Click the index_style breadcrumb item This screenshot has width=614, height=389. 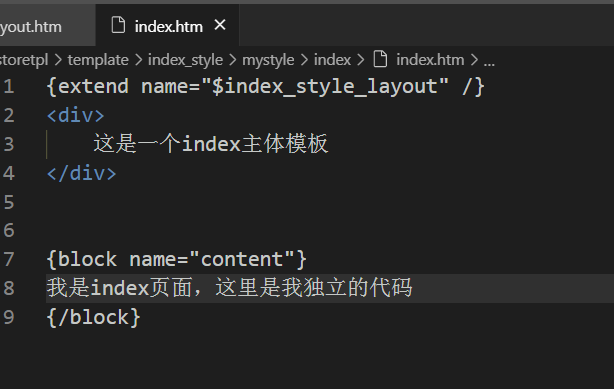pos(185,60)
